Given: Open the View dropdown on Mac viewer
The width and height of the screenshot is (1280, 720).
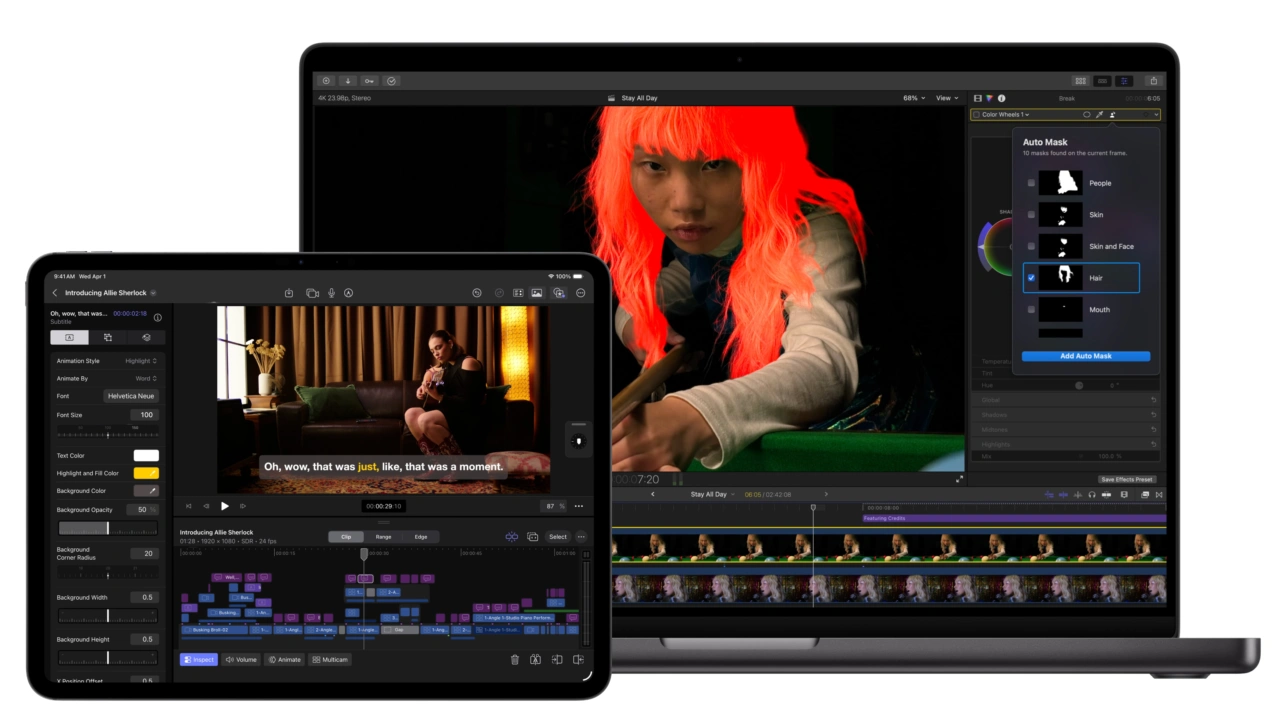Looking at the screenshot, I should (946, 98).
